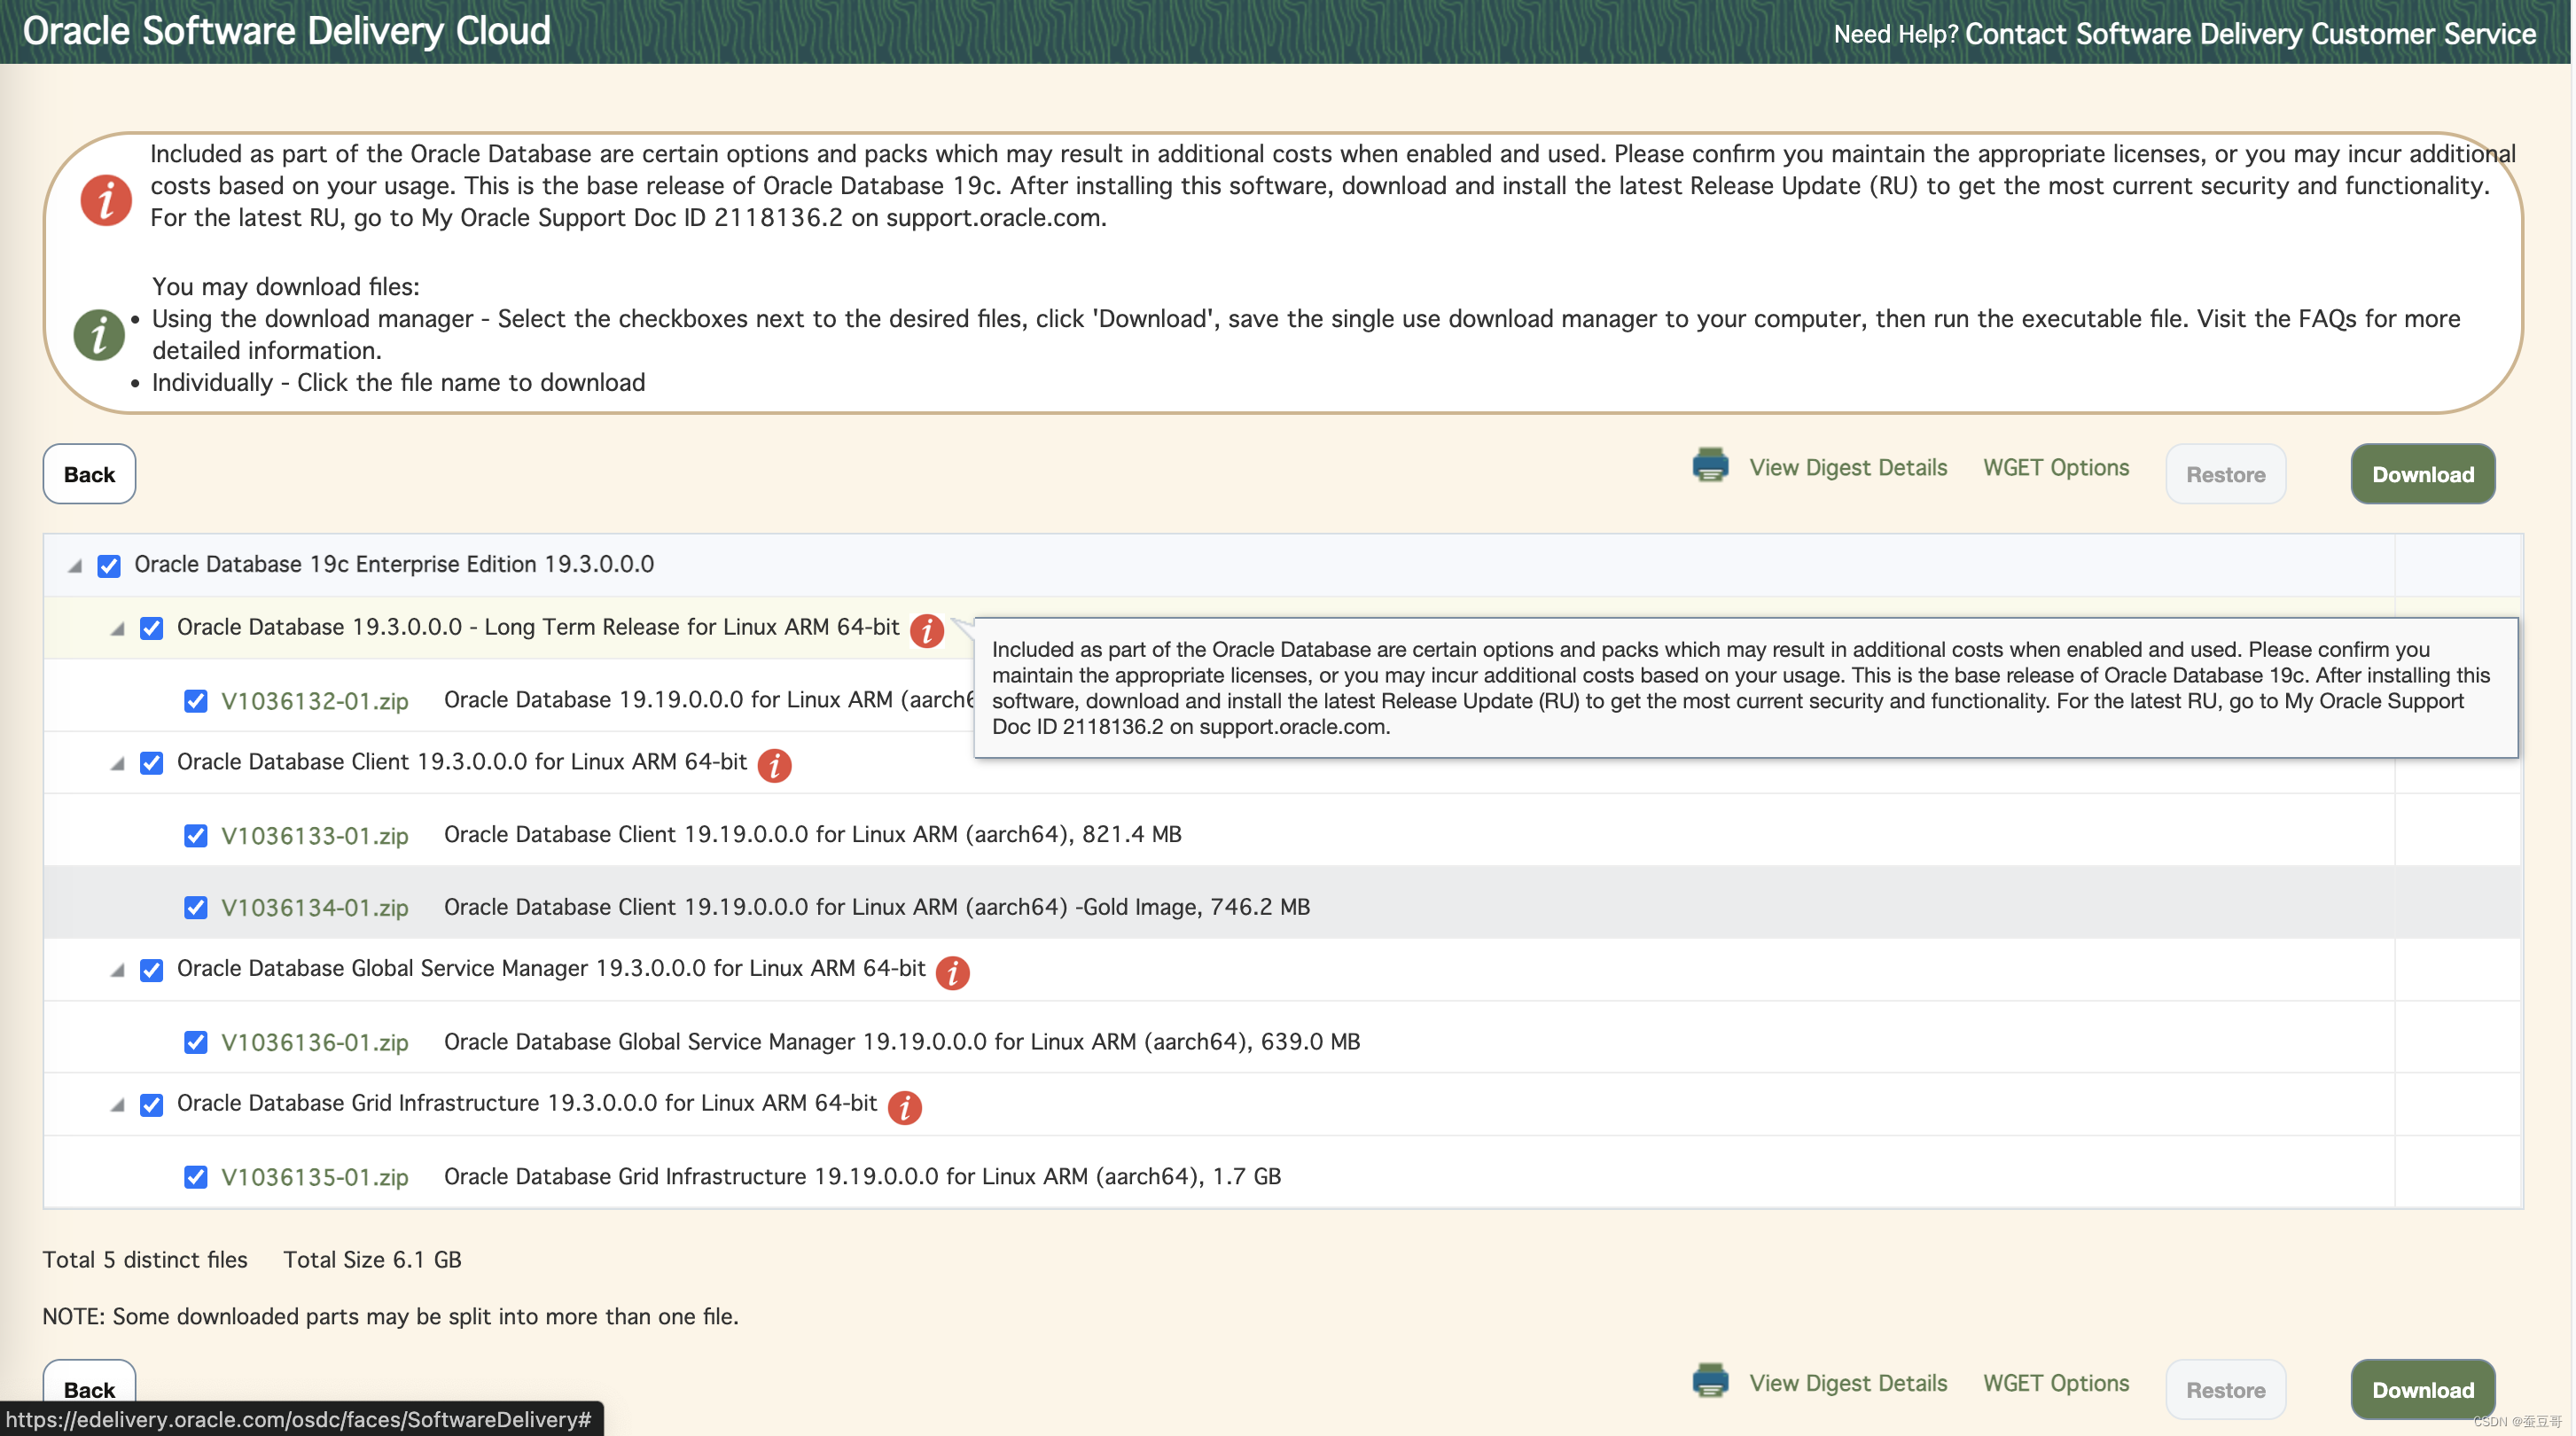Click the Database Client 821.4 MB description

pos(813,834)
